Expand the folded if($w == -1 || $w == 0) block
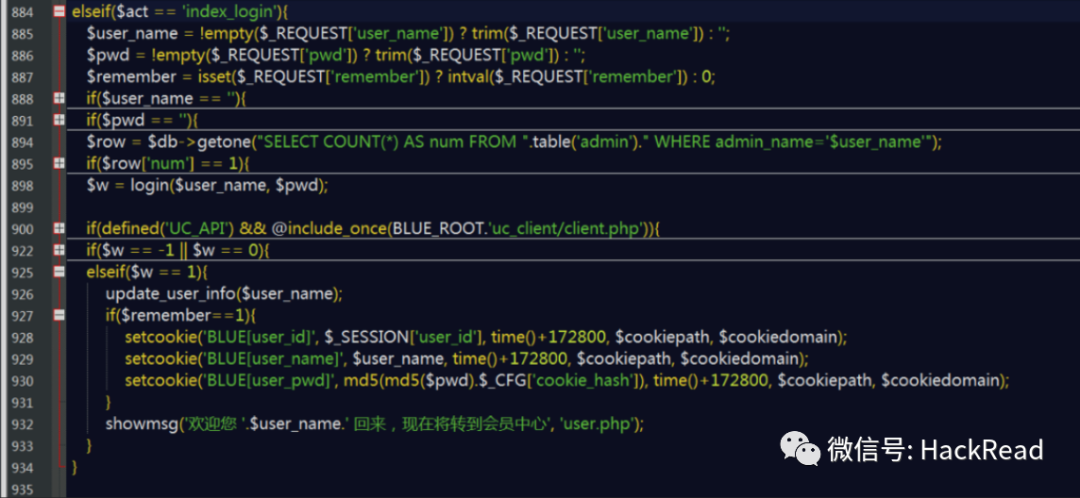This screenshot has height=498, width=1080. pos(59,249)
